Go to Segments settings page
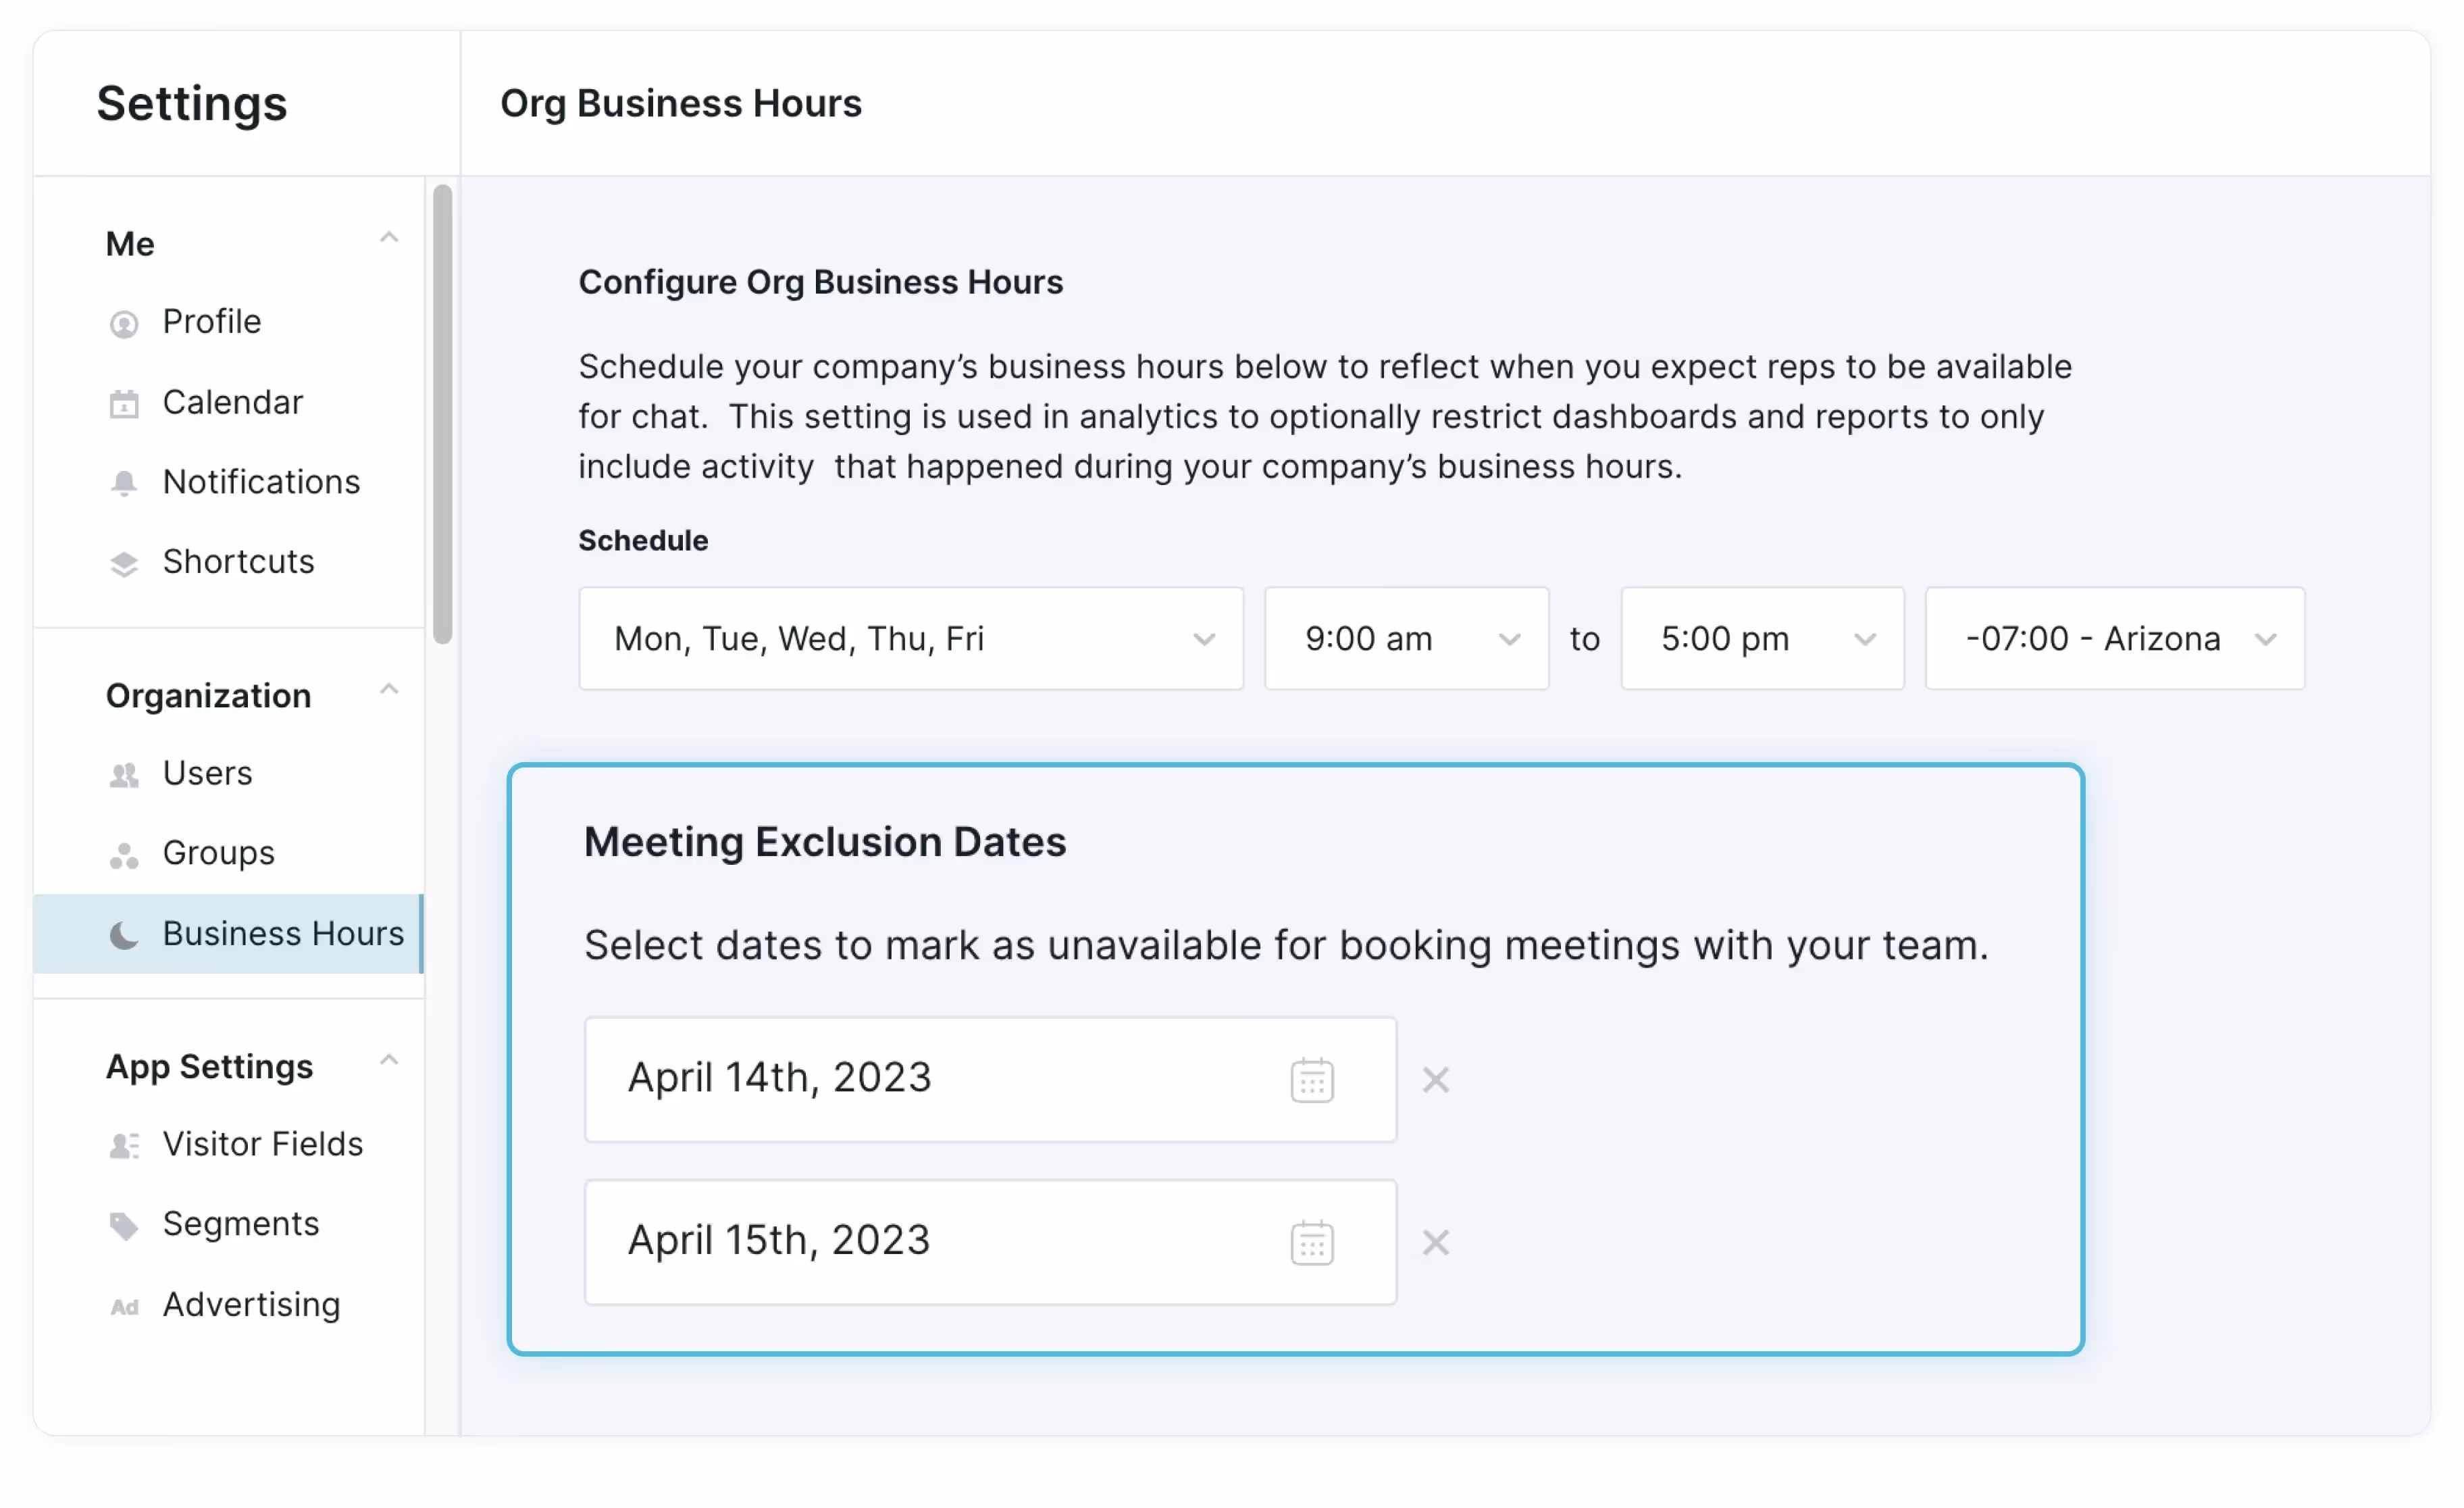This screenshot has width=2464, height=1508. 240,1224
